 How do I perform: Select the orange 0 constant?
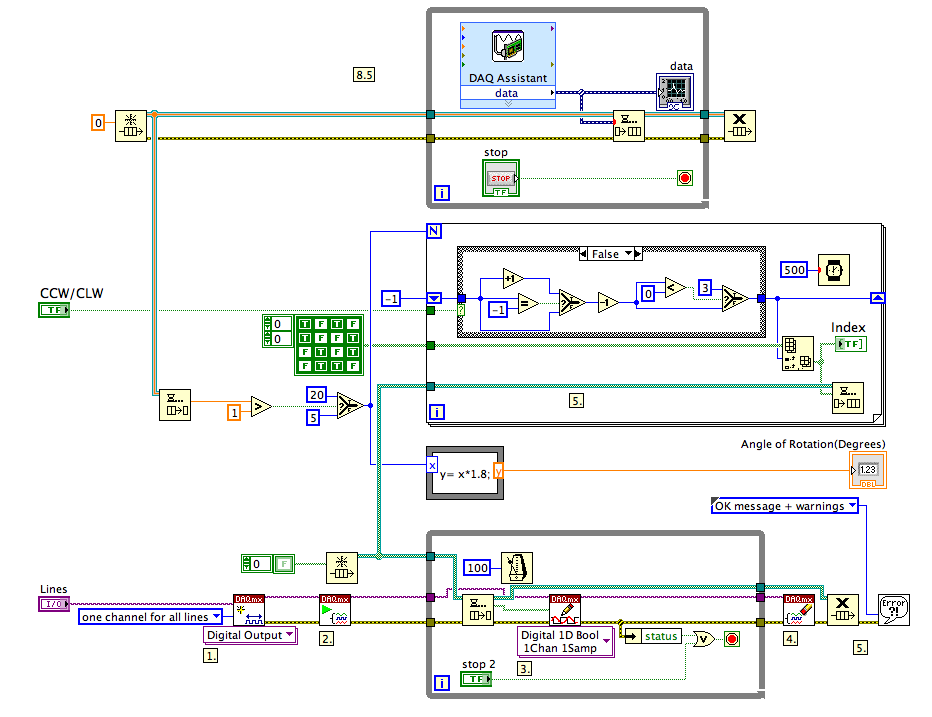pos(98,122)
